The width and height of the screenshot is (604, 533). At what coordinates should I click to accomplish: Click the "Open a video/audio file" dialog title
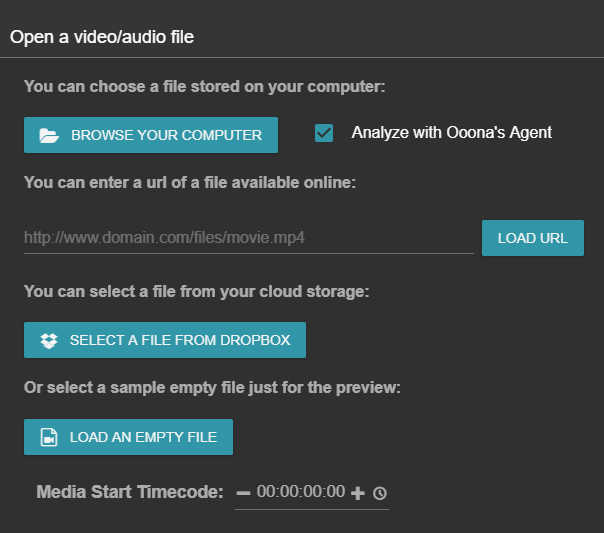pos(102,38)
